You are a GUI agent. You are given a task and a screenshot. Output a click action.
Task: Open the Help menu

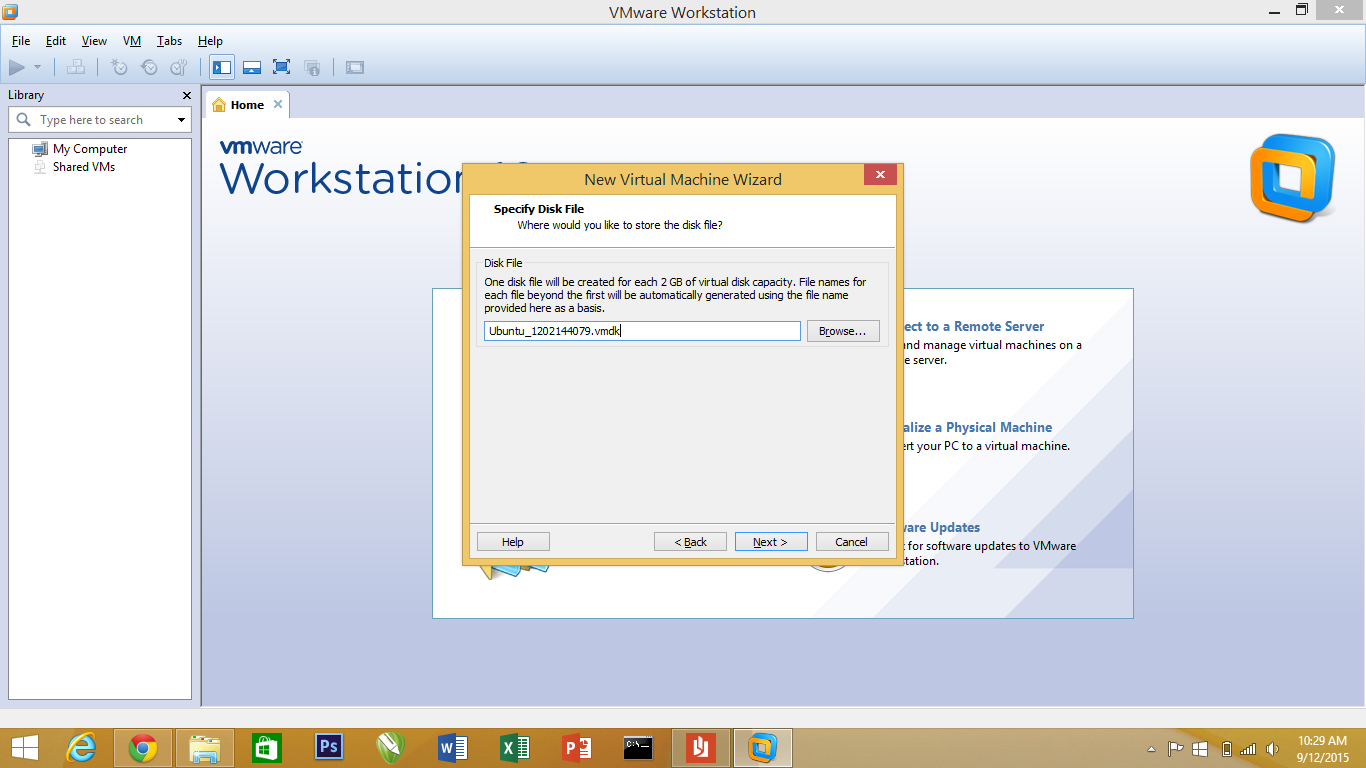pos(210,41)
